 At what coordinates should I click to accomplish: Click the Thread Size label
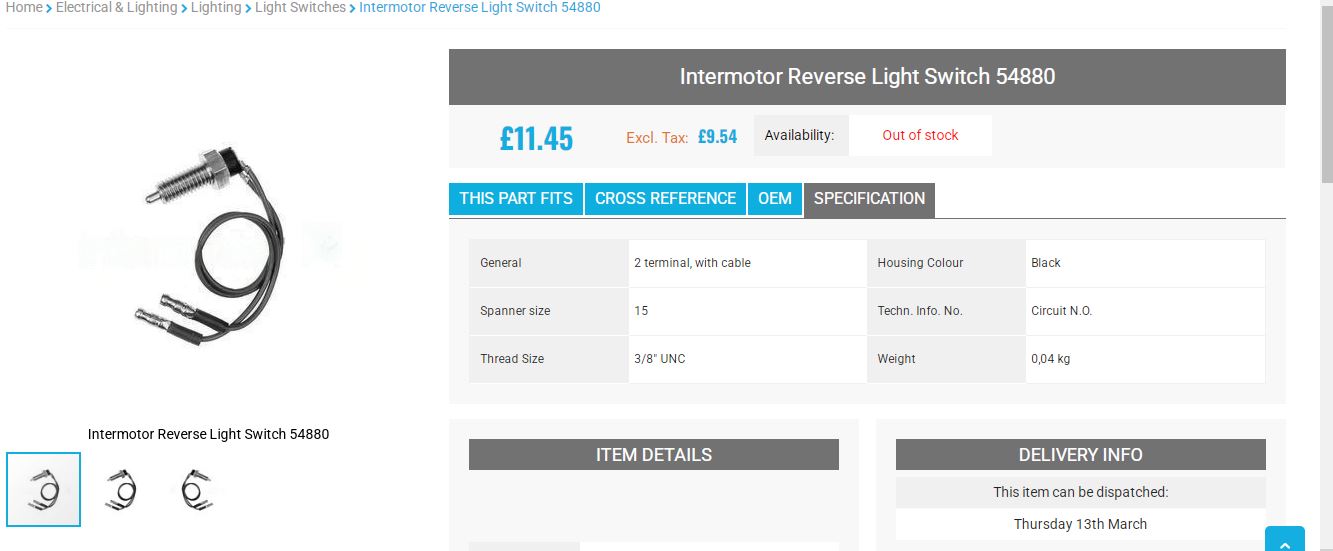tap(512, 359)
